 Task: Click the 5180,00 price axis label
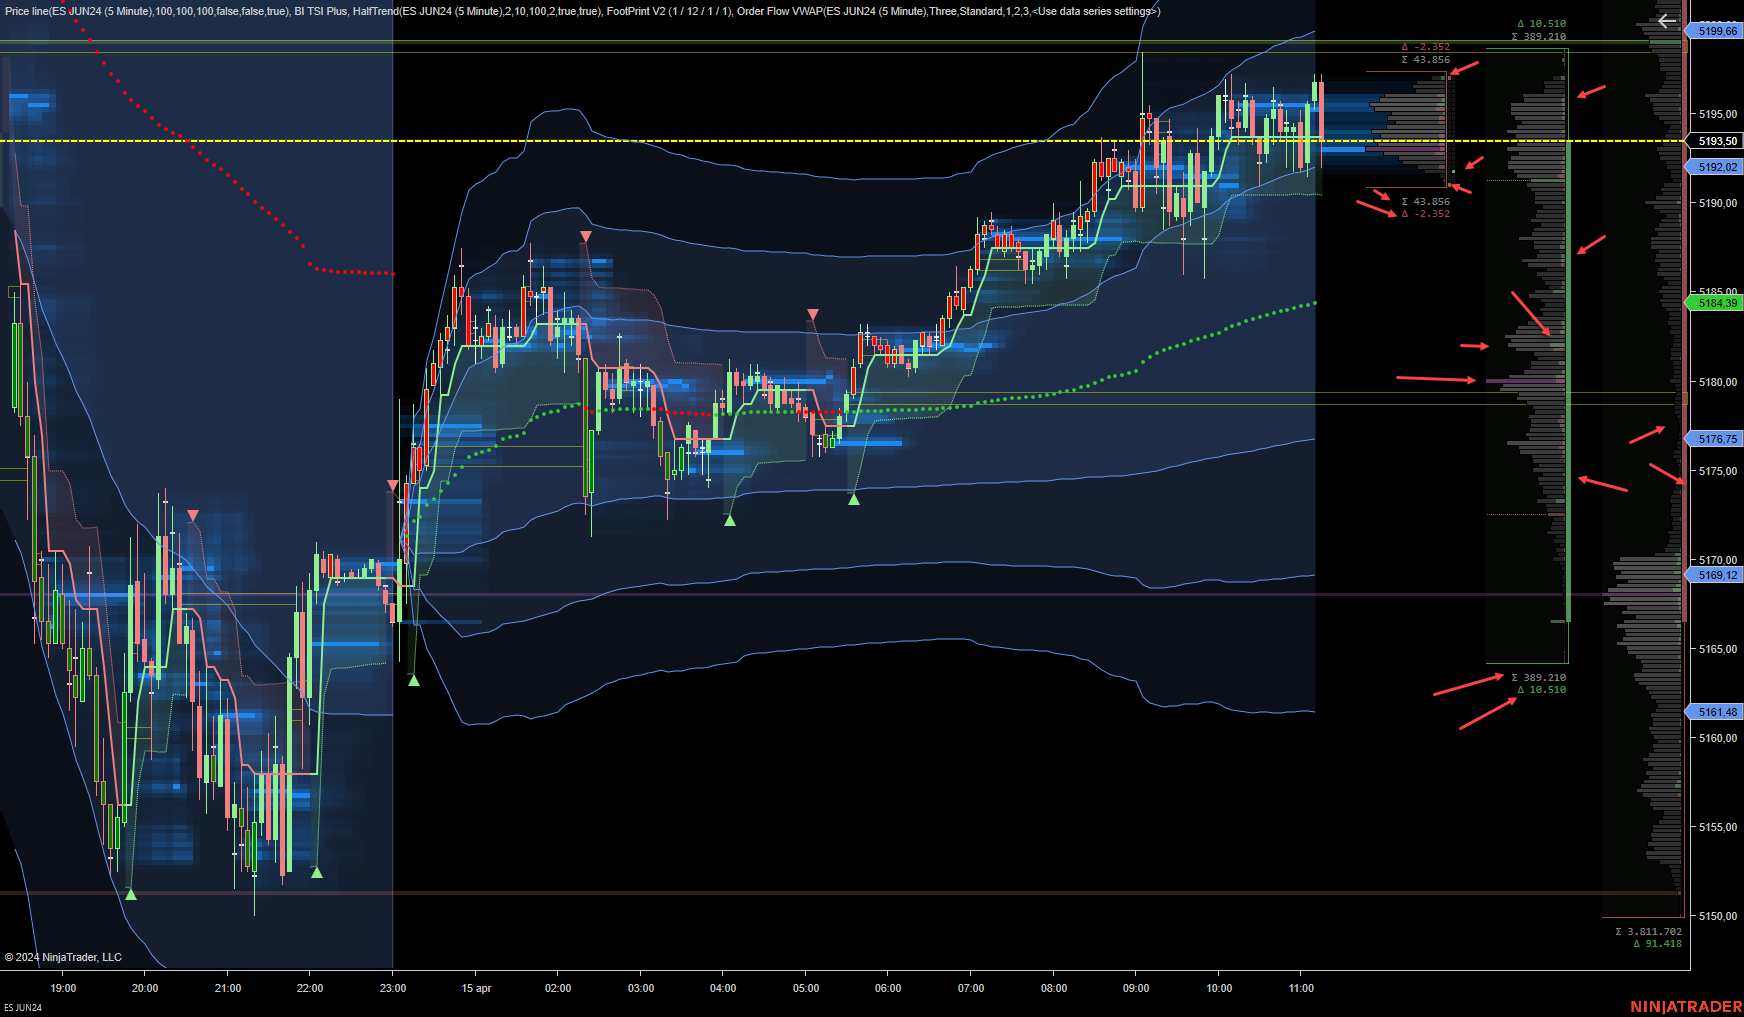(x=1718, y=382)
